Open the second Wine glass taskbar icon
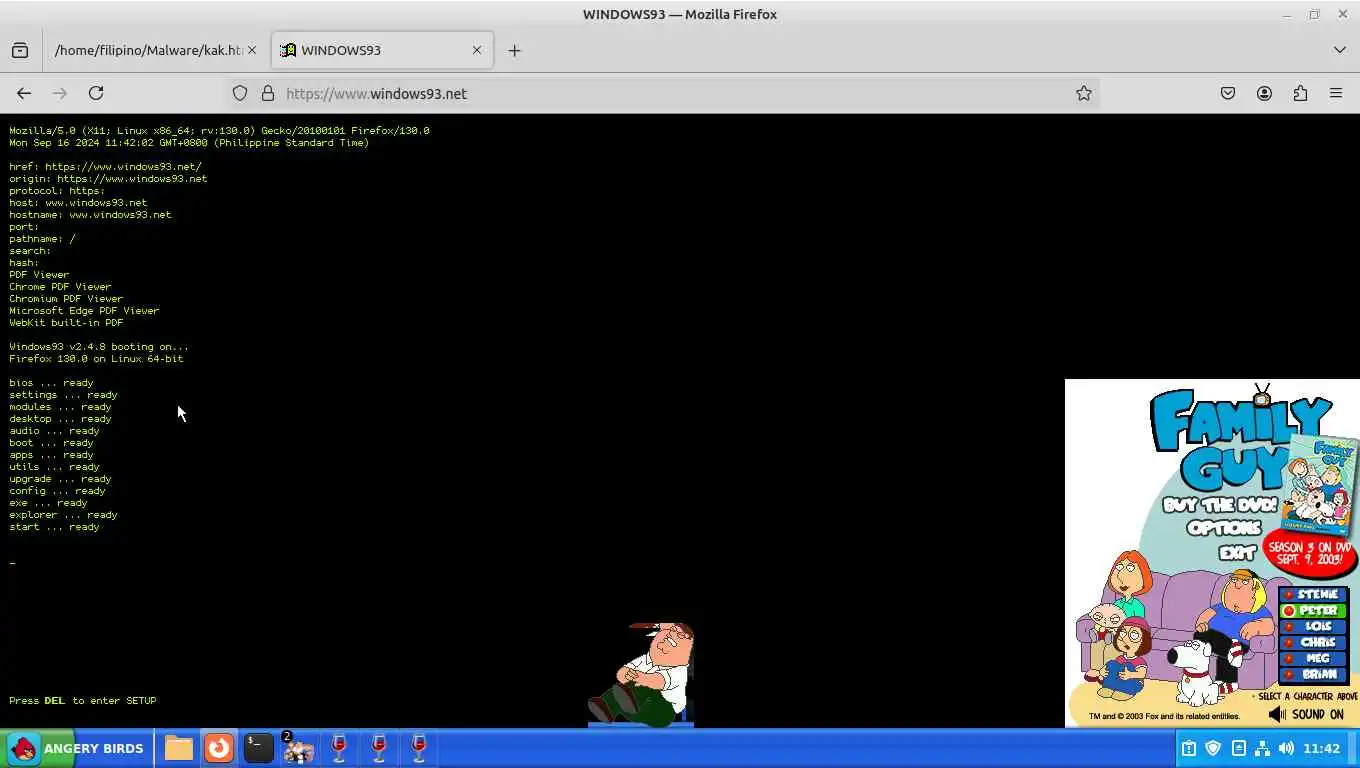 (378, 748)
